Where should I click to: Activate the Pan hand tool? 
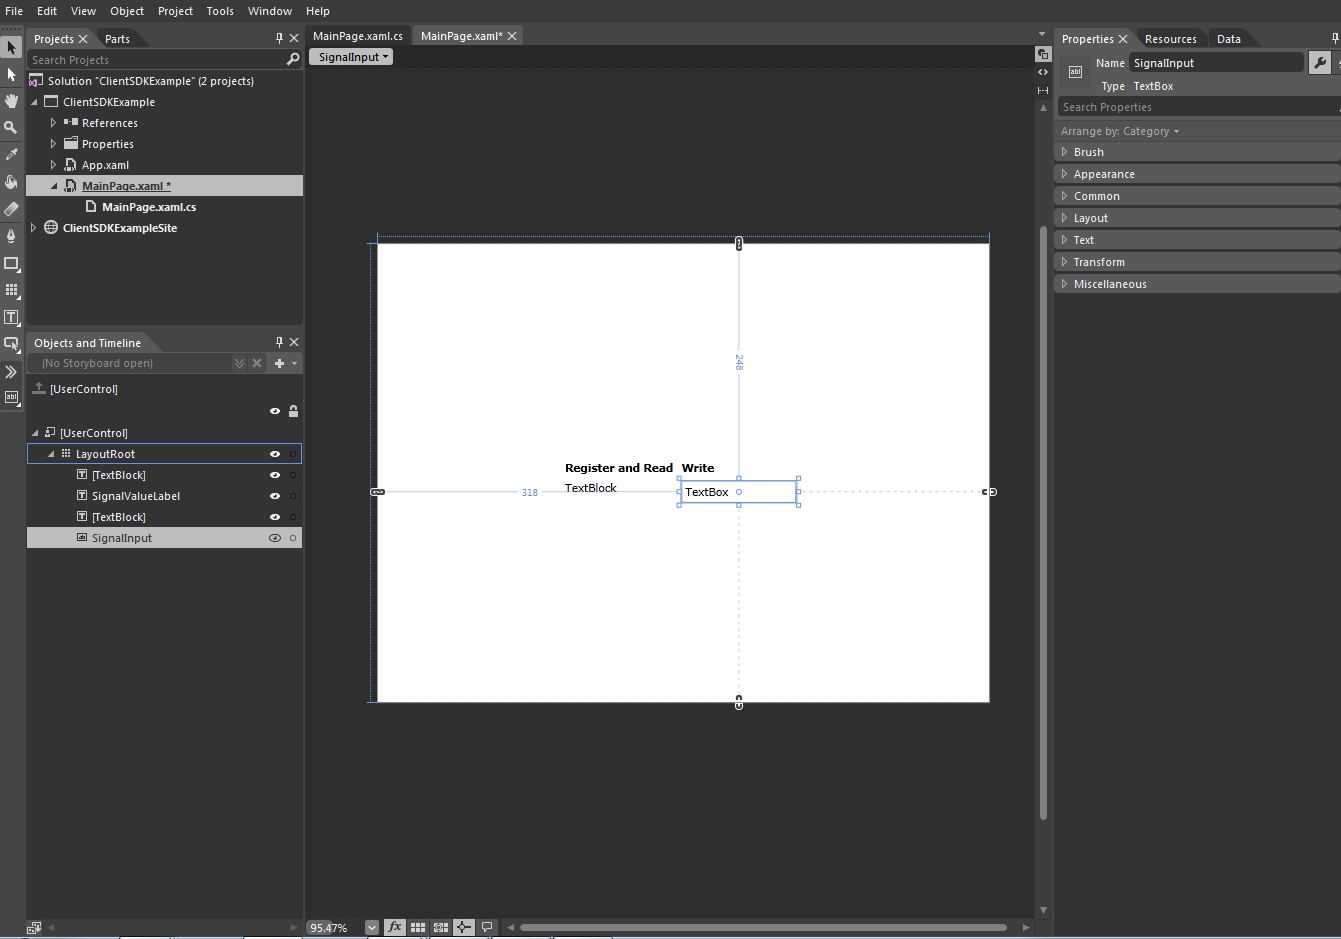coord(11,101)
